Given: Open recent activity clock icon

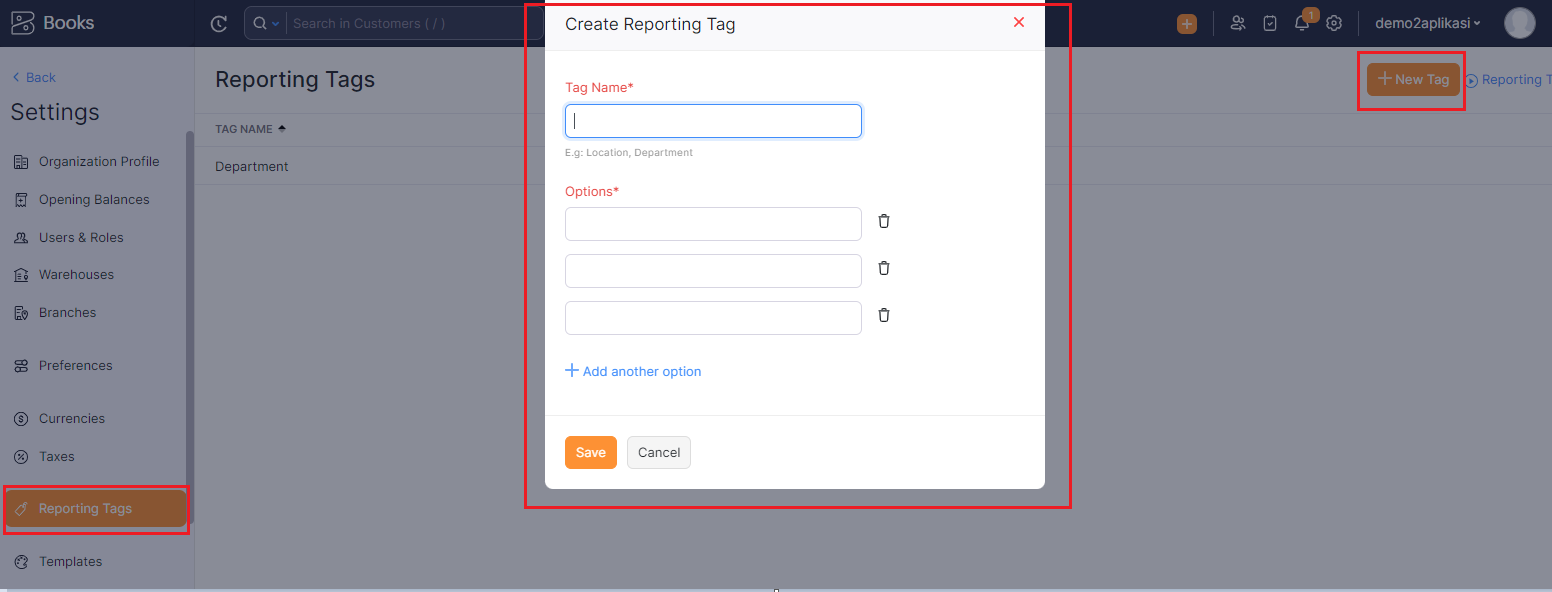Looking at the screenshot, I should (x=219, y=24).
